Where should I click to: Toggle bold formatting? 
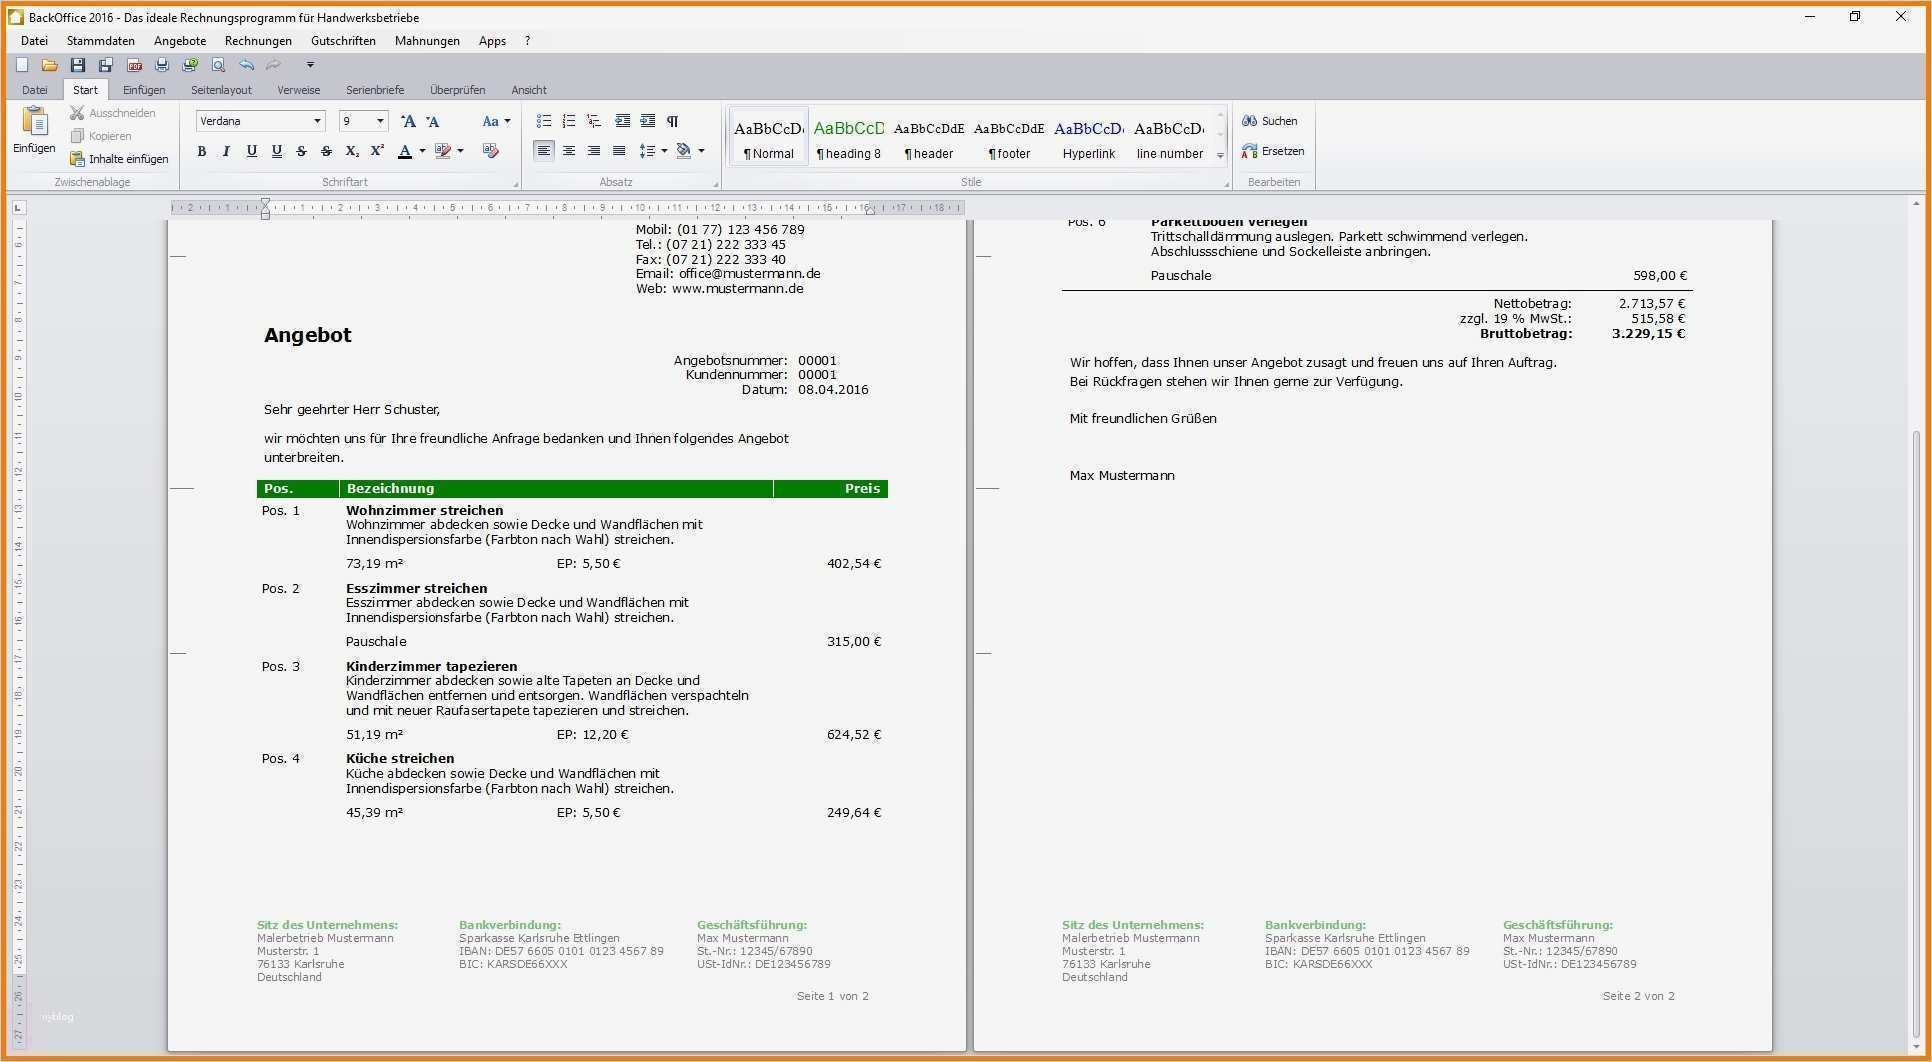202,151
